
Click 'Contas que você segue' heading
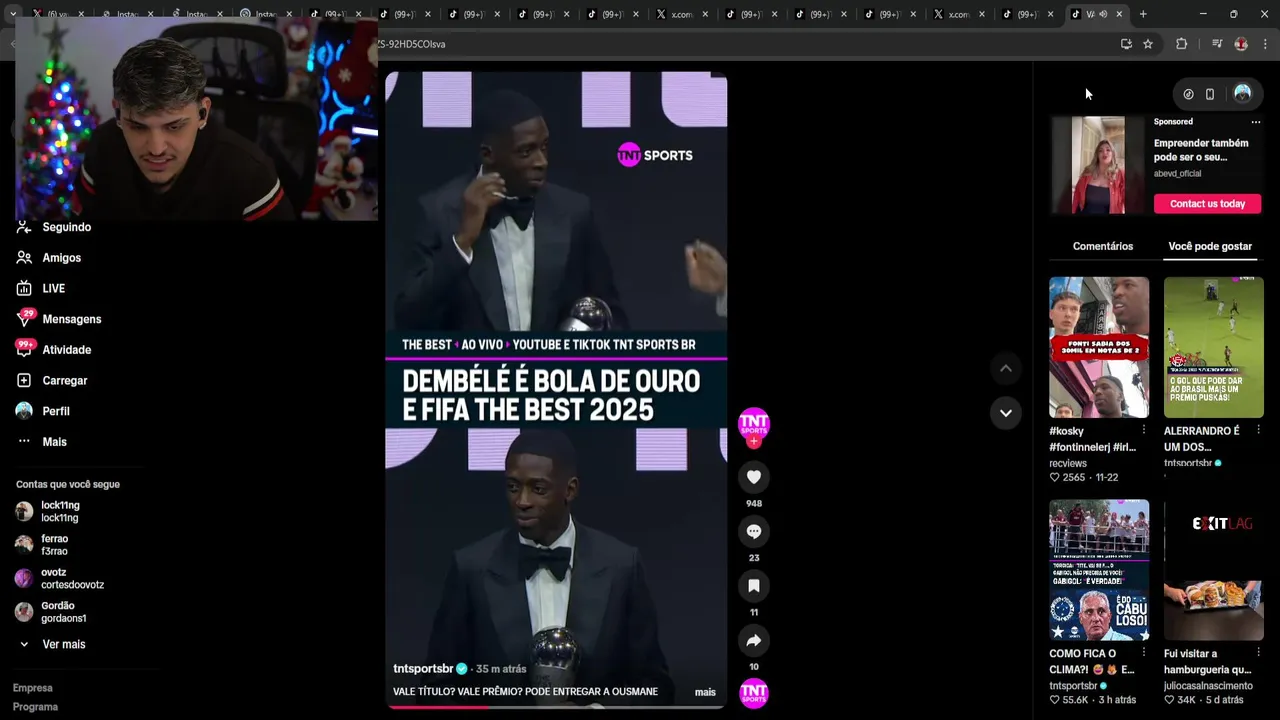click(68, 484)
